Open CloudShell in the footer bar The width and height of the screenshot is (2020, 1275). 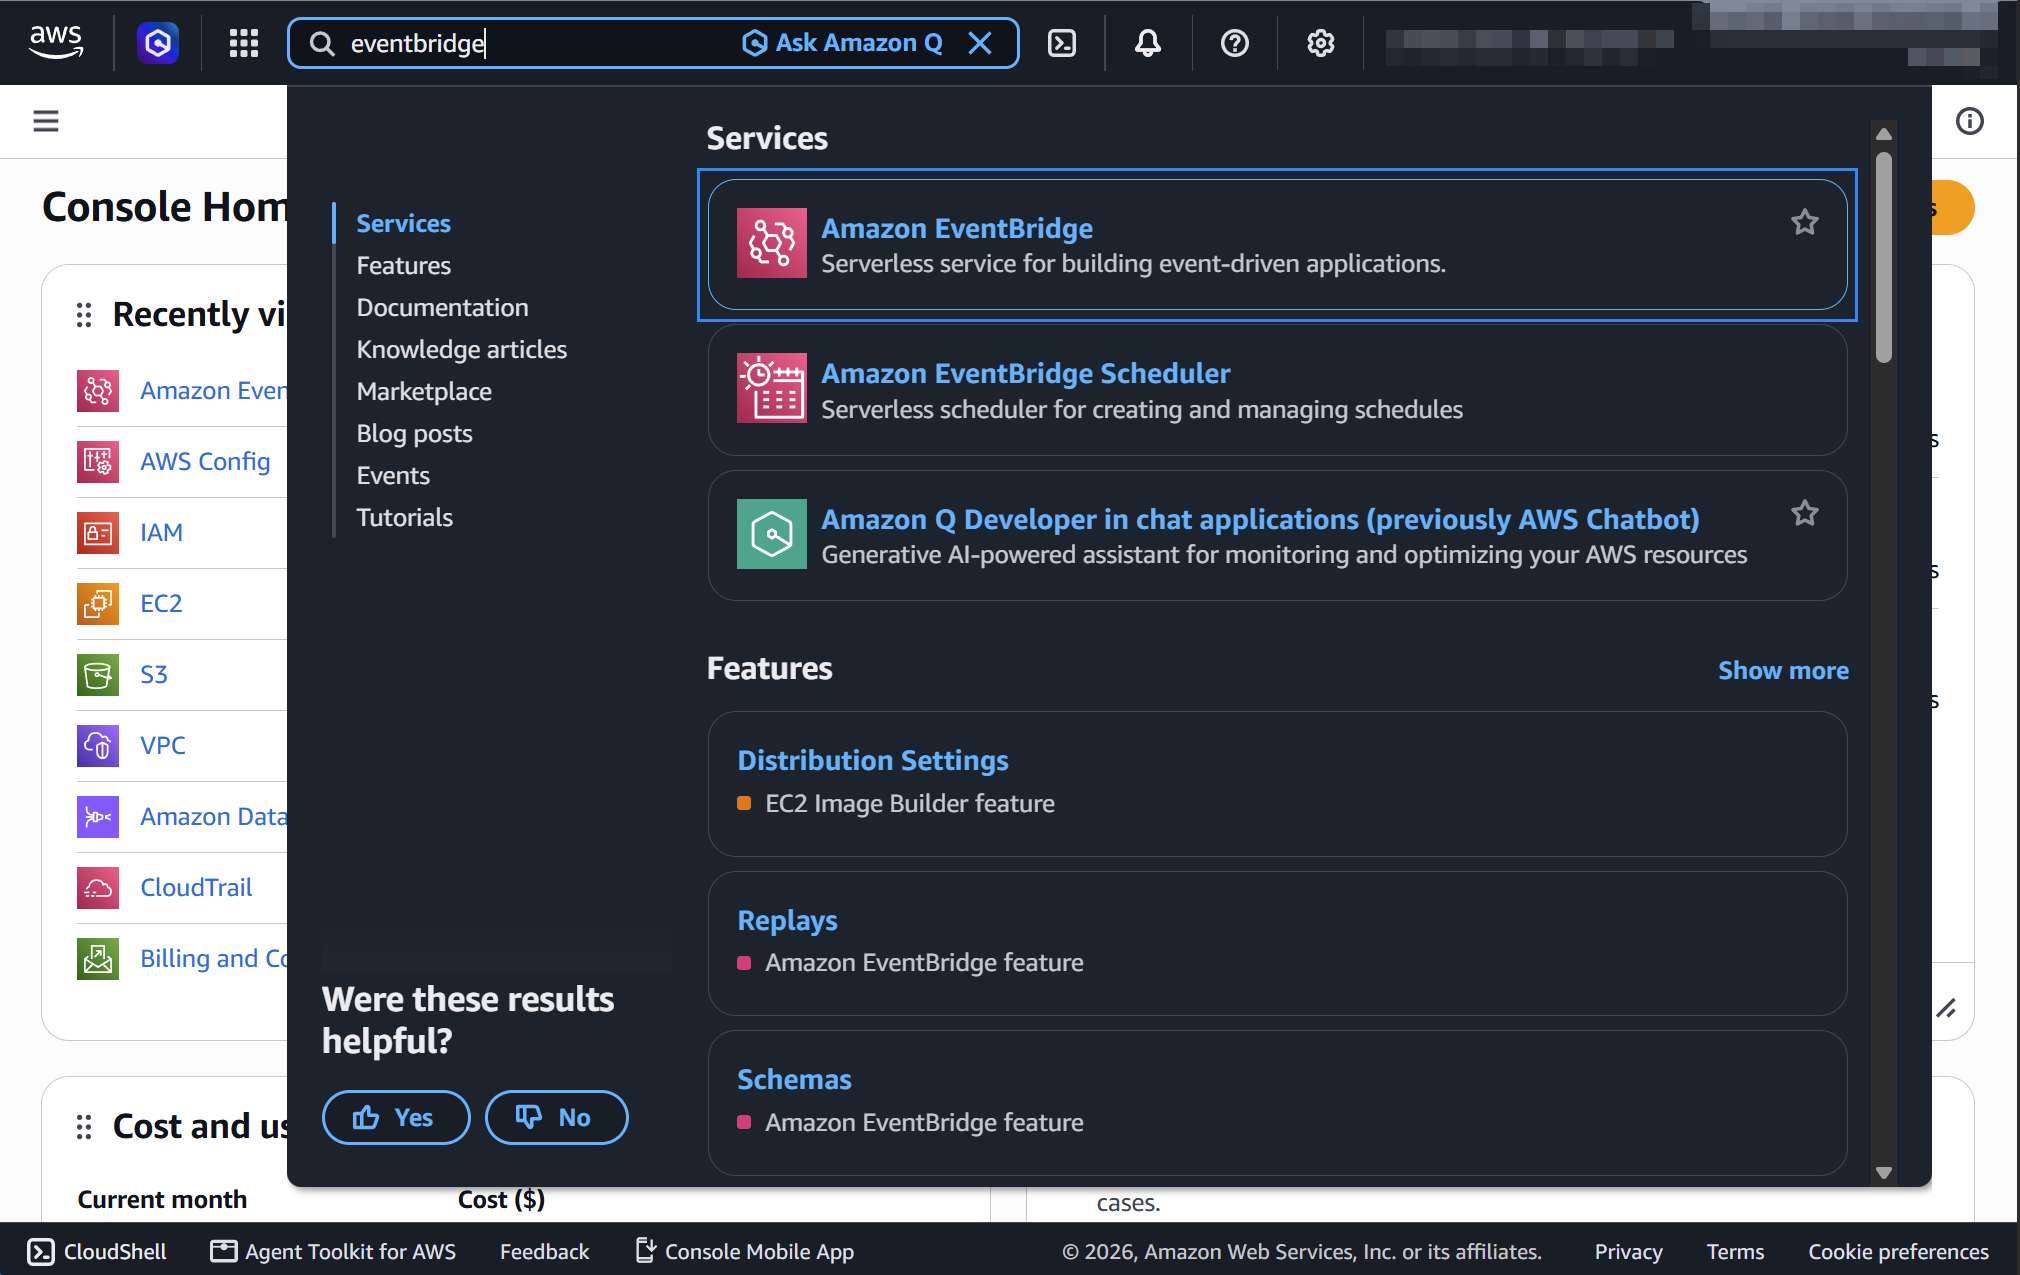pyautogui.click(x=97, y=1251)
